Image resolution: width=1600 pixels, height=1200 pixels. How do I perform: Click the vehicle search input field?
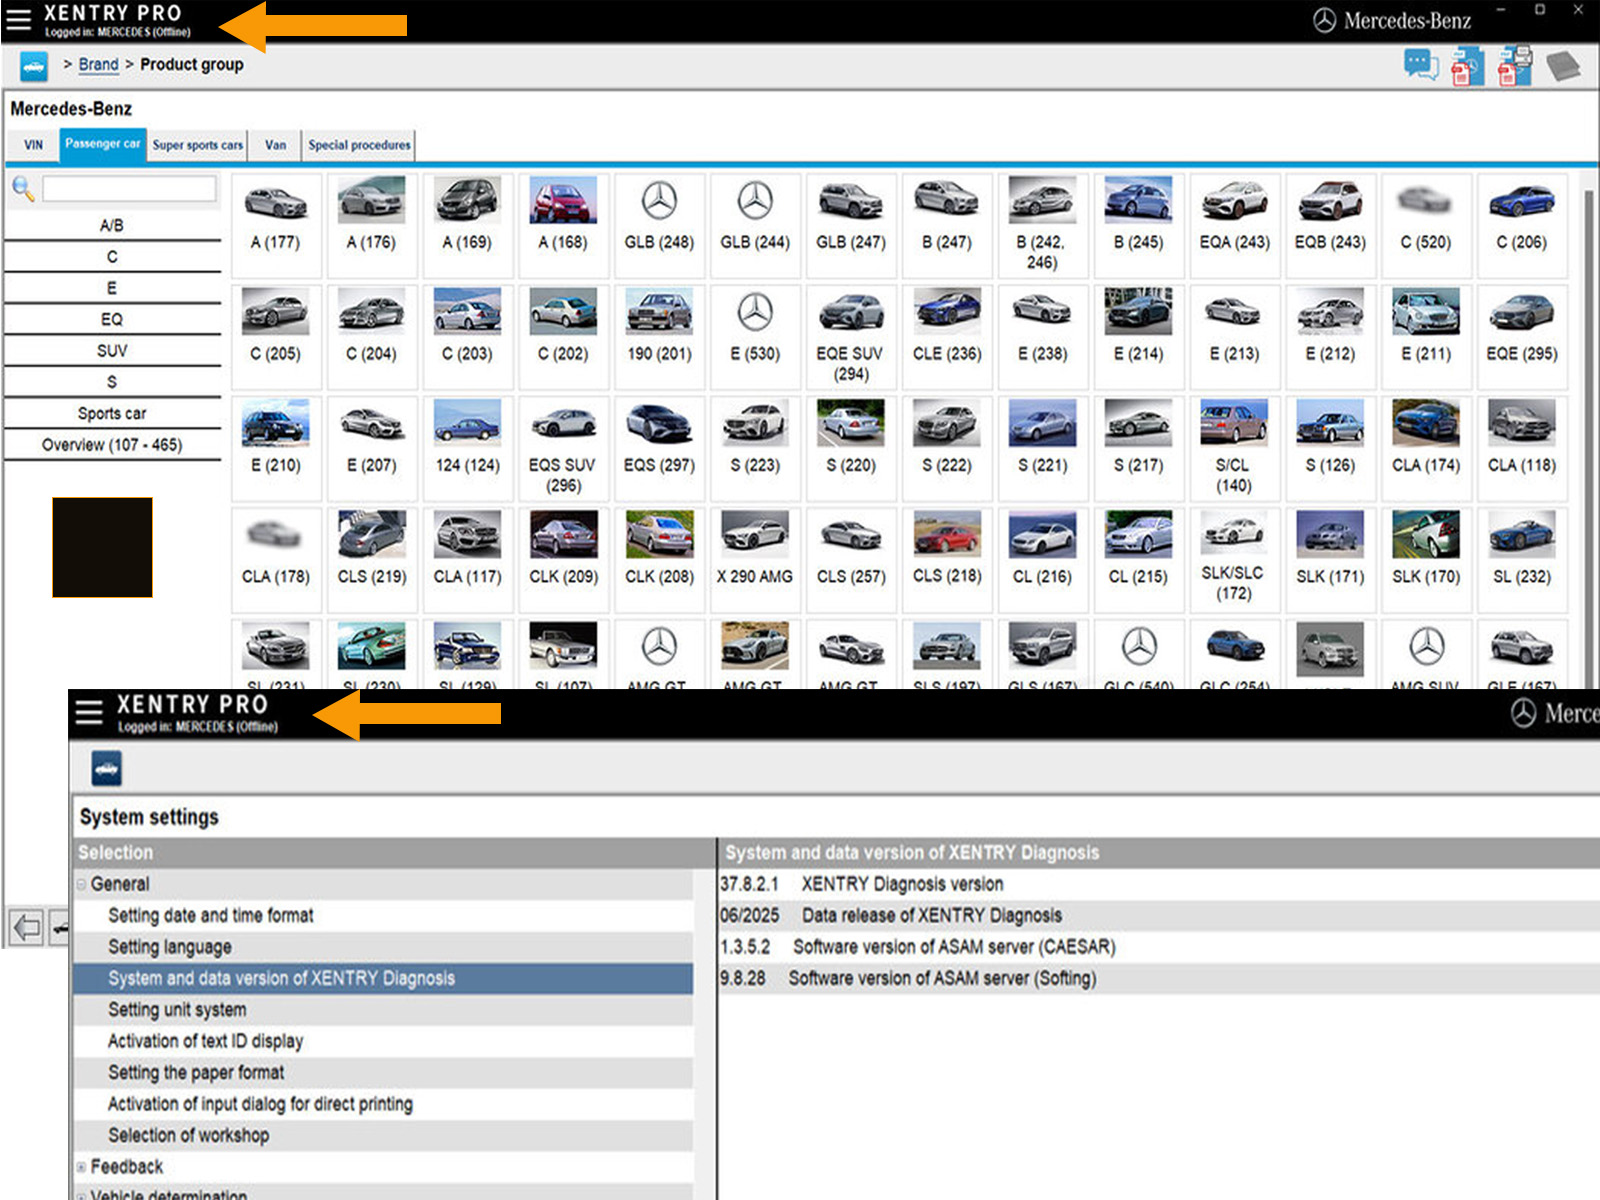coord(129,188)
